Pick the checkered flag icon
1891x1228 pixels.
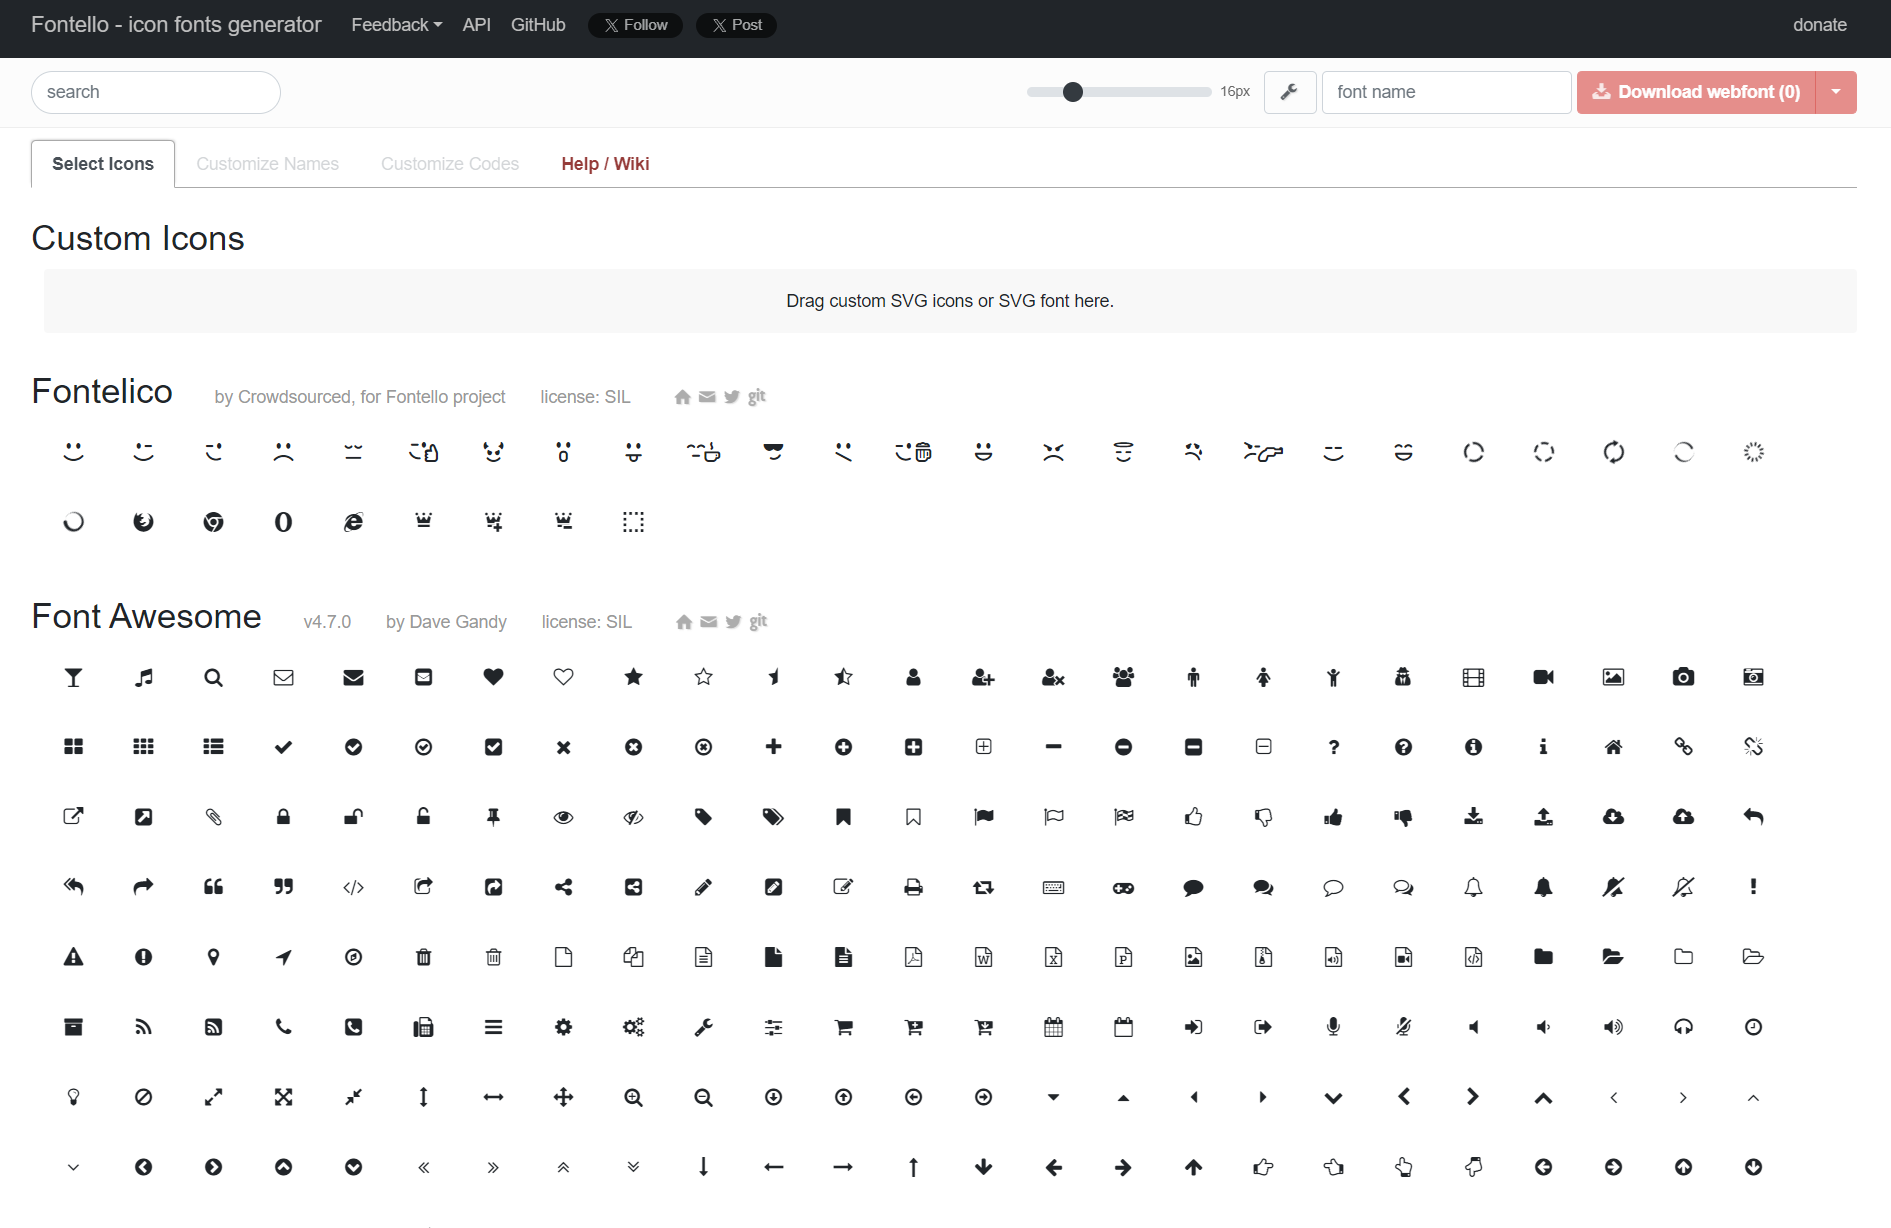tap(1124, 817)
